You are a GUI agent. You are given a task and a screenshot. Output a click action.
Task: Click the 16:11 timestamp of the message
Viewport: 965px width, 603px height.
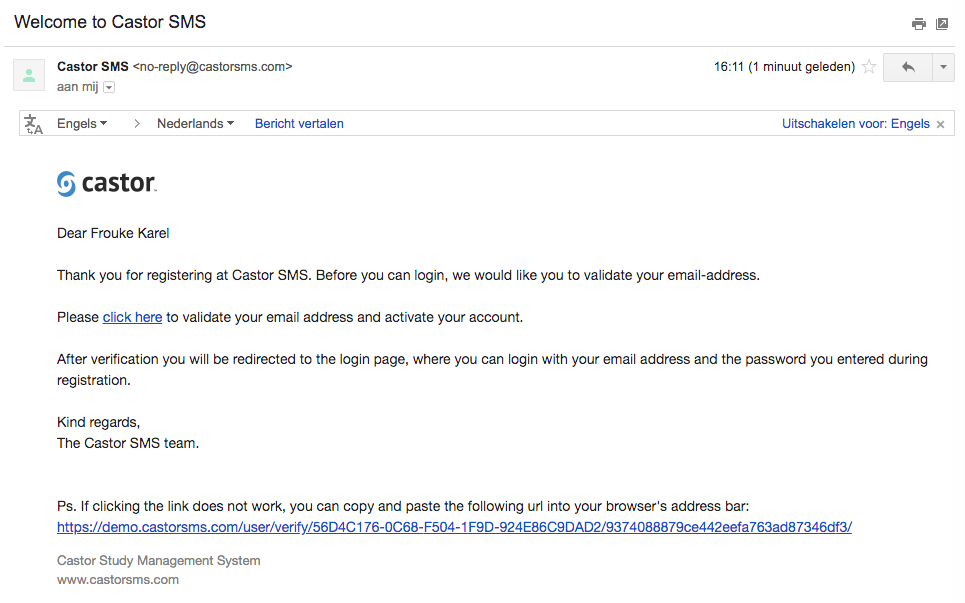point(728,67)
